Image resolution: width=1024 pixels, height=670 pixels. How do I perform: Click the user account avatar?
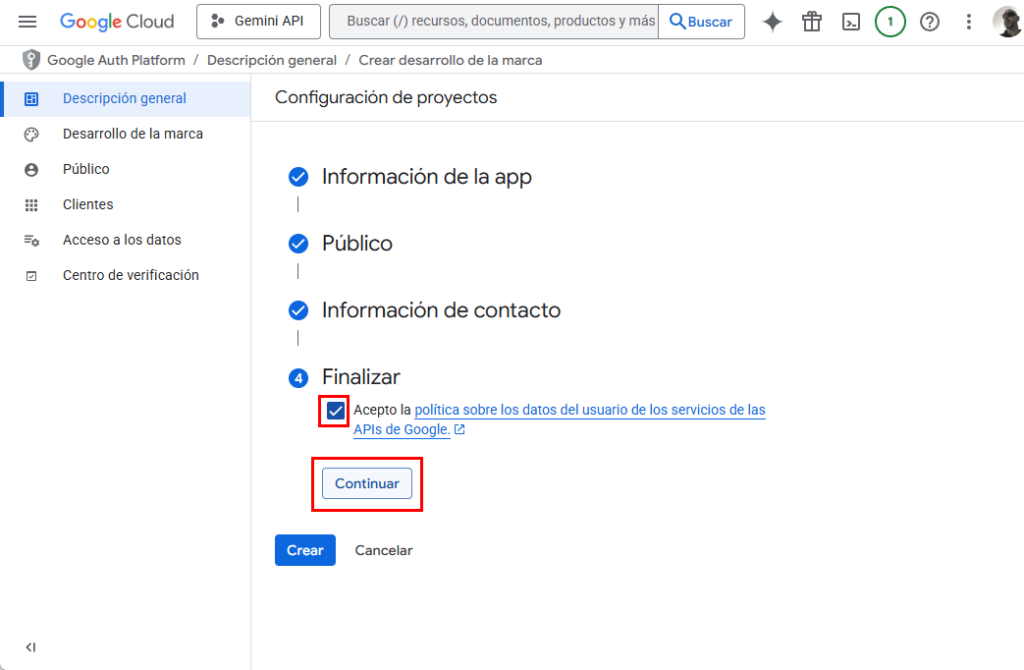[1007, 22]
